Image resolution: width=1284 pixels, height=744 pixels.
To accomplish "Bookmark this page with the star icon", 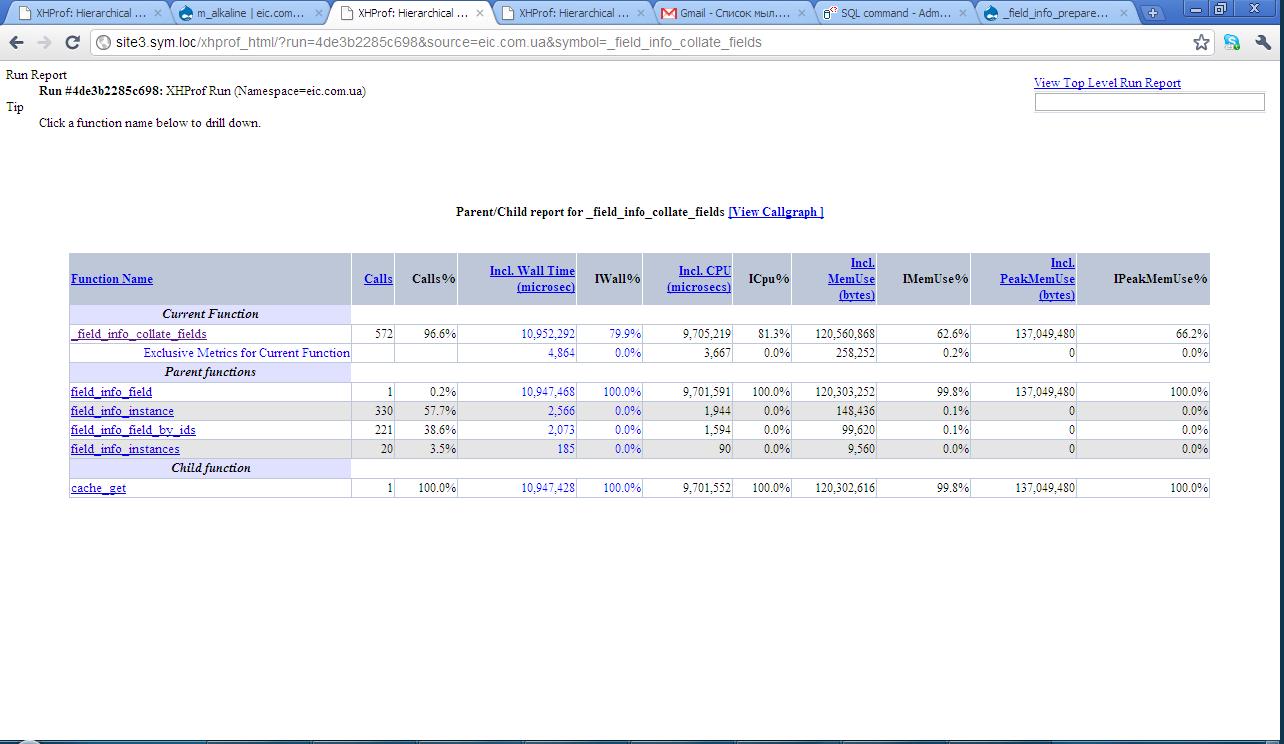I will pyautogui.click(x=1201, y=42).
